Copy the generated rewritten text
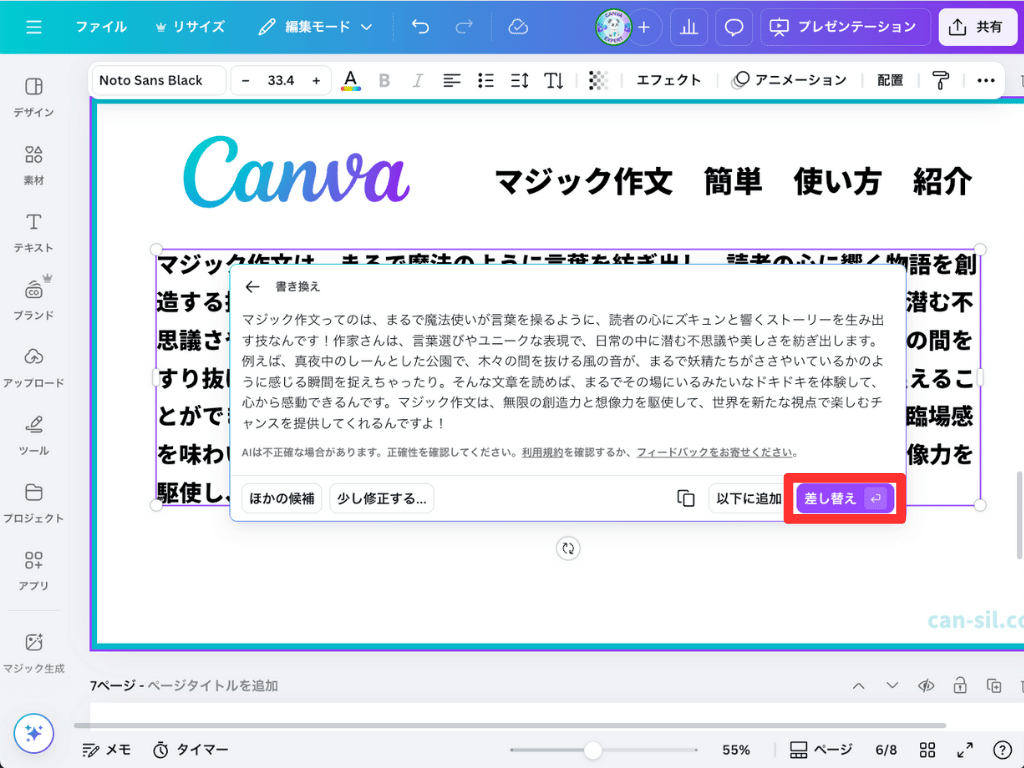The image size is (1024, 768). pos(686,498)
